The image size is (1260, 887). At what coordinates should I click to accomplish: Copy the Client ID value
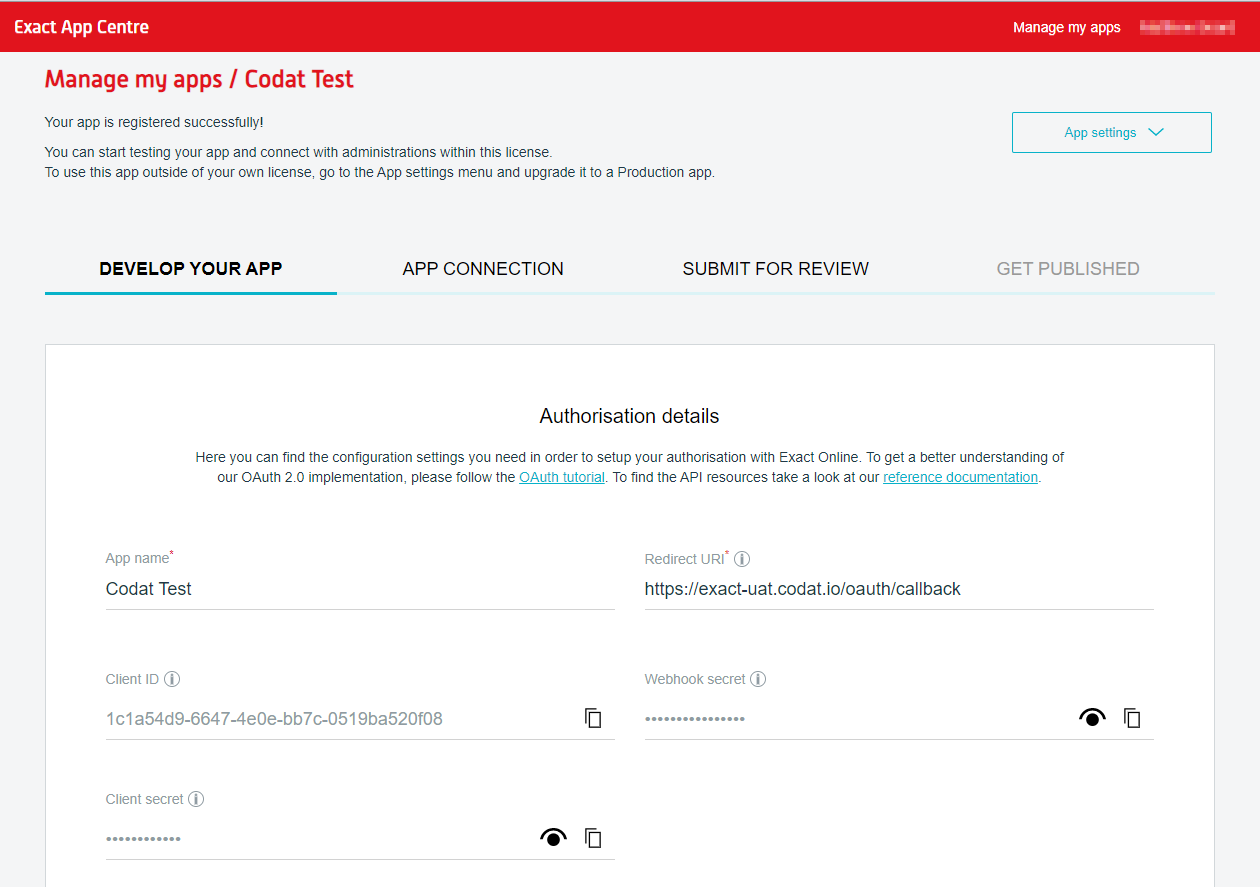(593, 718)
